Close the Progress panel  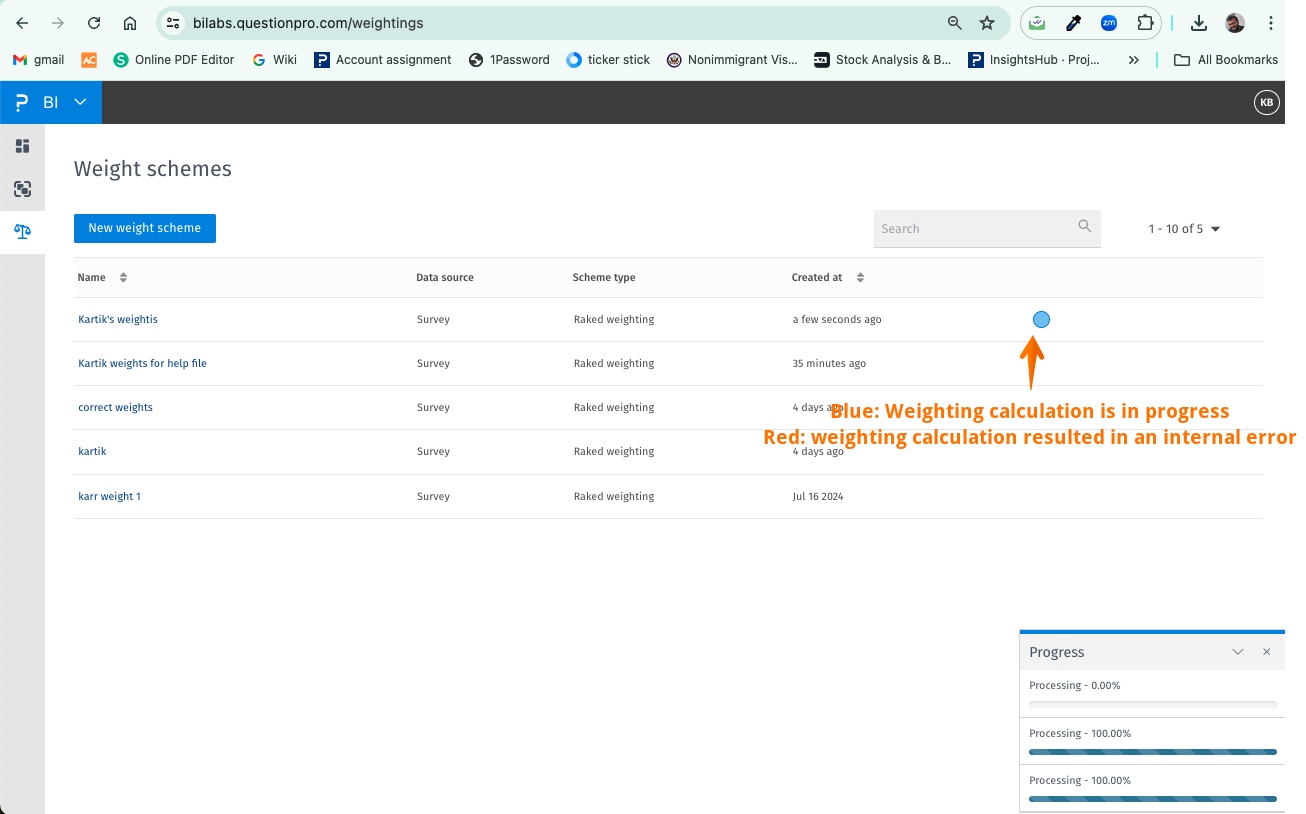tap(1267, 652)
